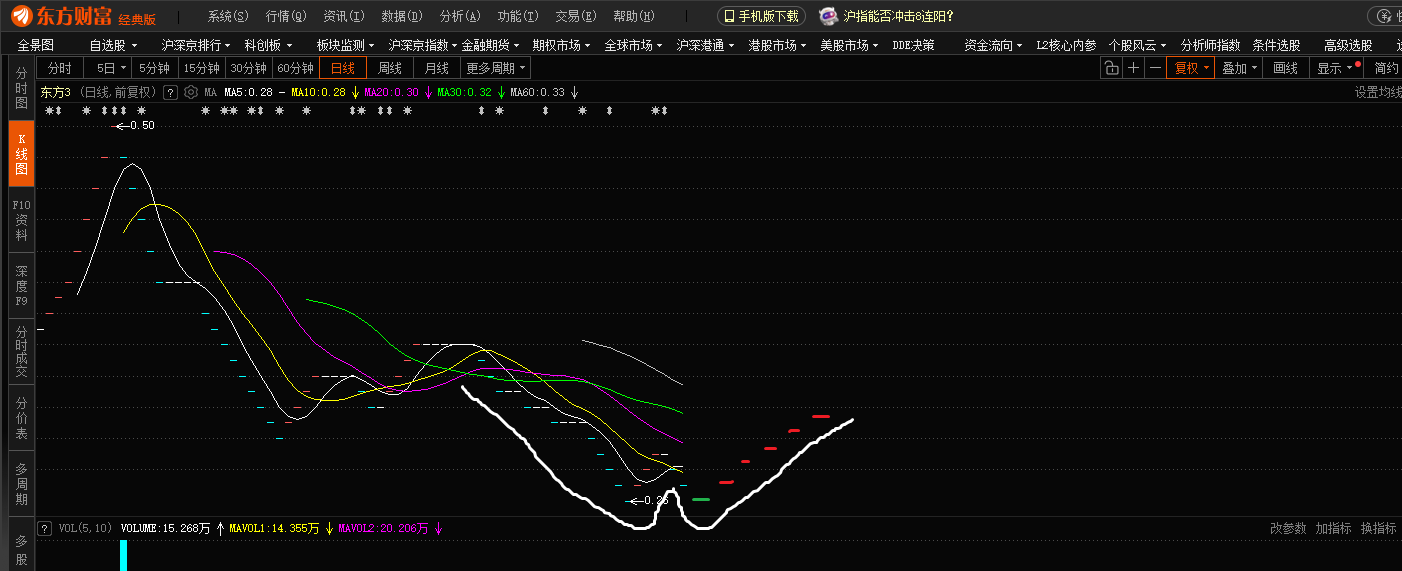The width and height of the screenshot is (1402, 571).
Task: Switch to 30分钟 period
Action: point(248,68)
